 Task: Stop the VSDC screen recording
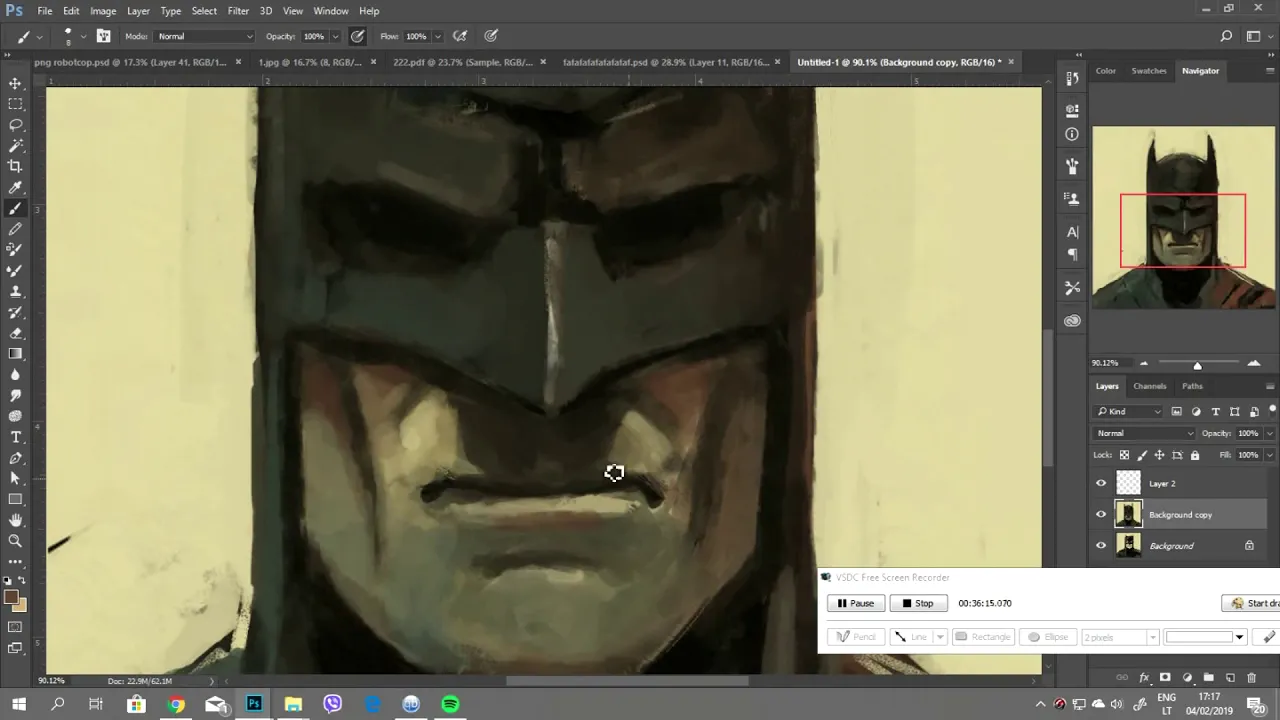918,603
